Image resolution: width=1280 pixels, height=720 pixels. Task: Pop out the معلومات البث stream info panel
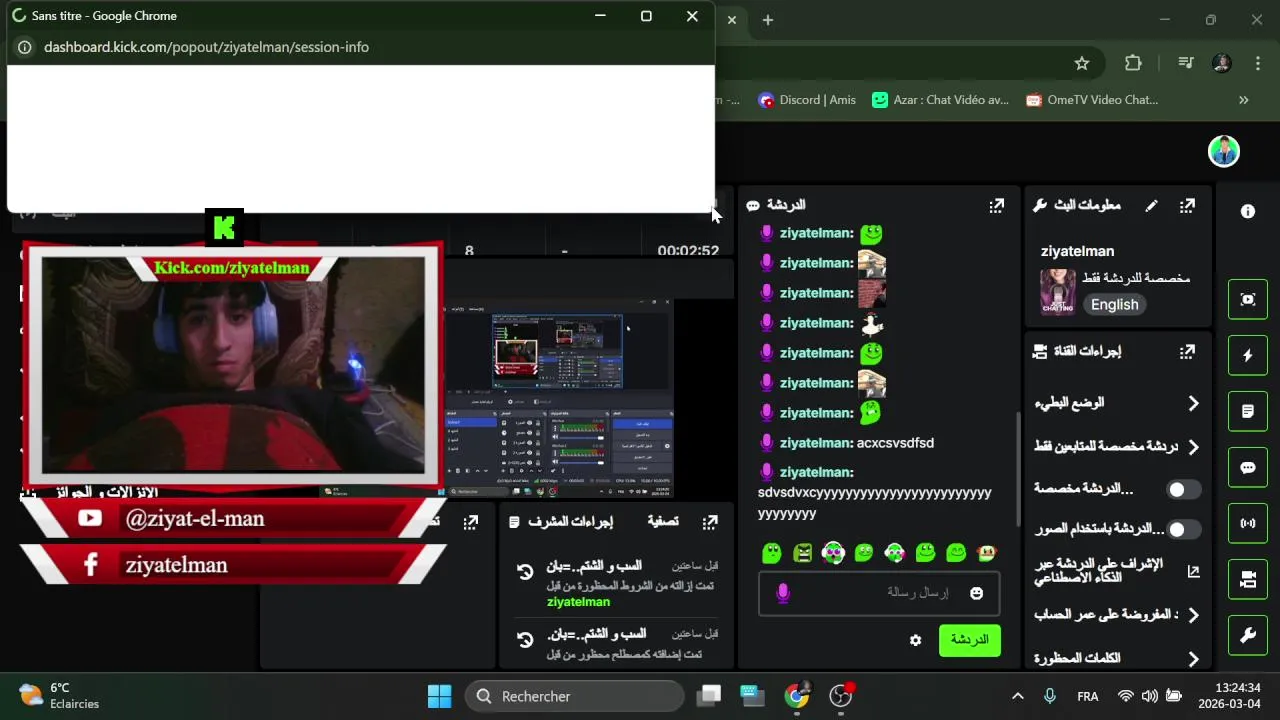point(1187,206)
